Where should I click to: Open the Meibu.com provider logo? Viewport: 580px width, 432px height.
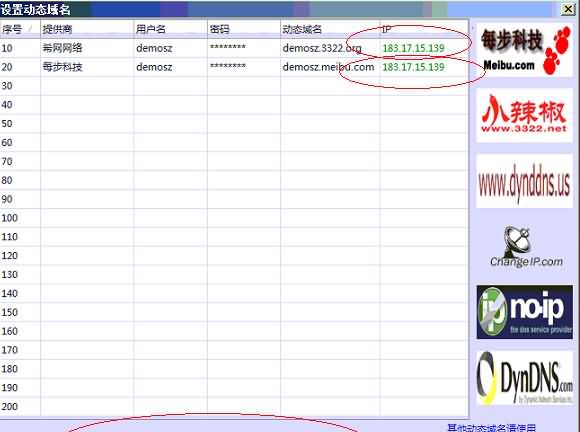(525, 50)
